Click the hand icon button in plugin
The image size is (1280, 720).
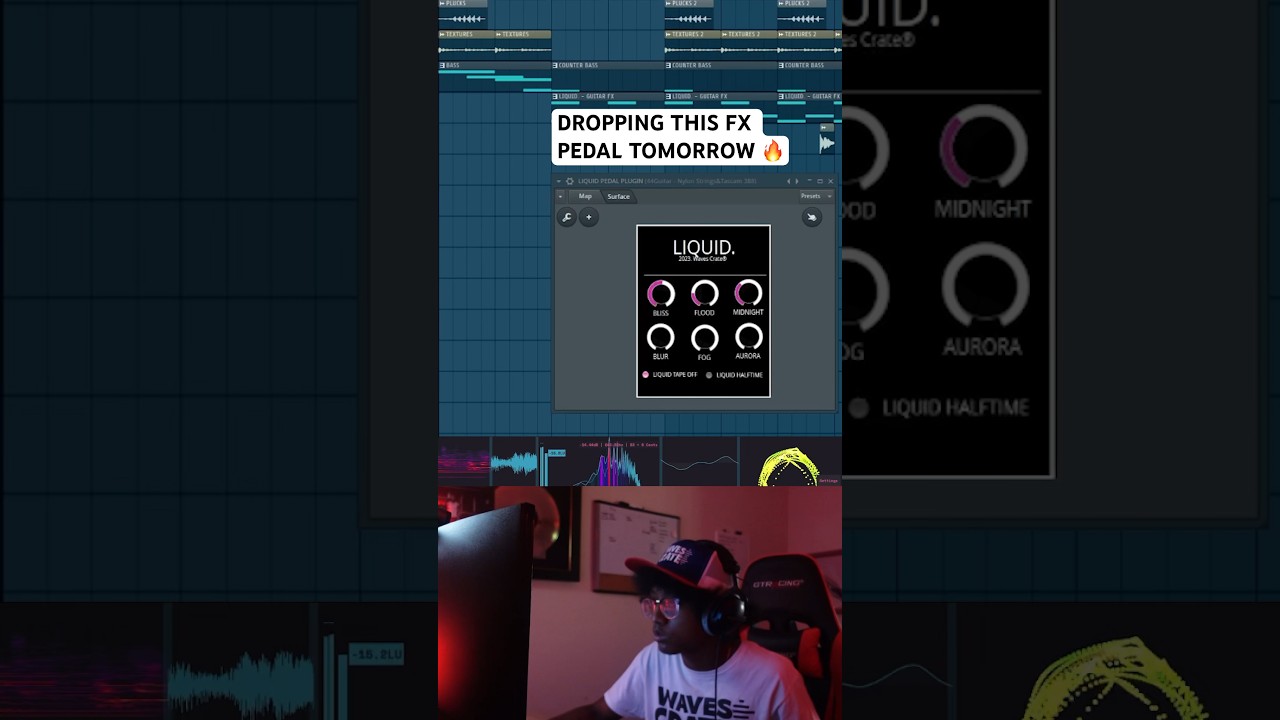(811, 217)
